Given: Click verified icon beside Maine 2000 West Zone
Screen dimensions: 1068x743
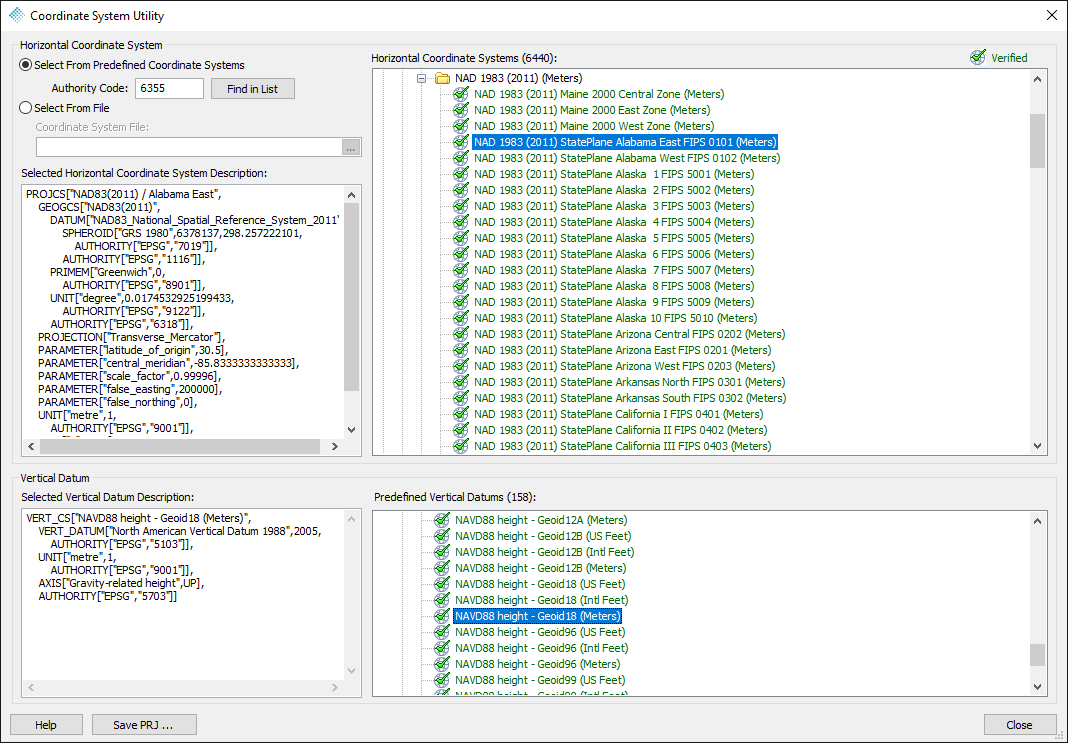Looking at the screenshot, I should click(x=461, y=126).
